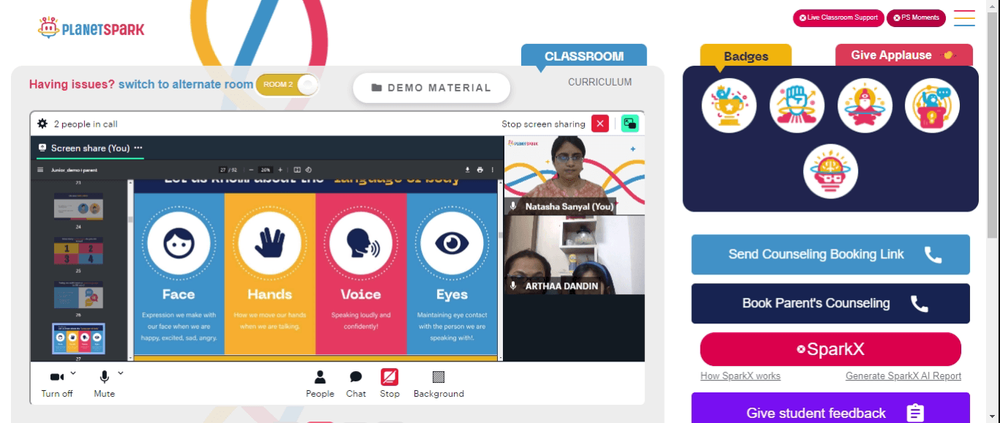Open the hamburger menu
1000x423 pixels.
coord(964,18)
